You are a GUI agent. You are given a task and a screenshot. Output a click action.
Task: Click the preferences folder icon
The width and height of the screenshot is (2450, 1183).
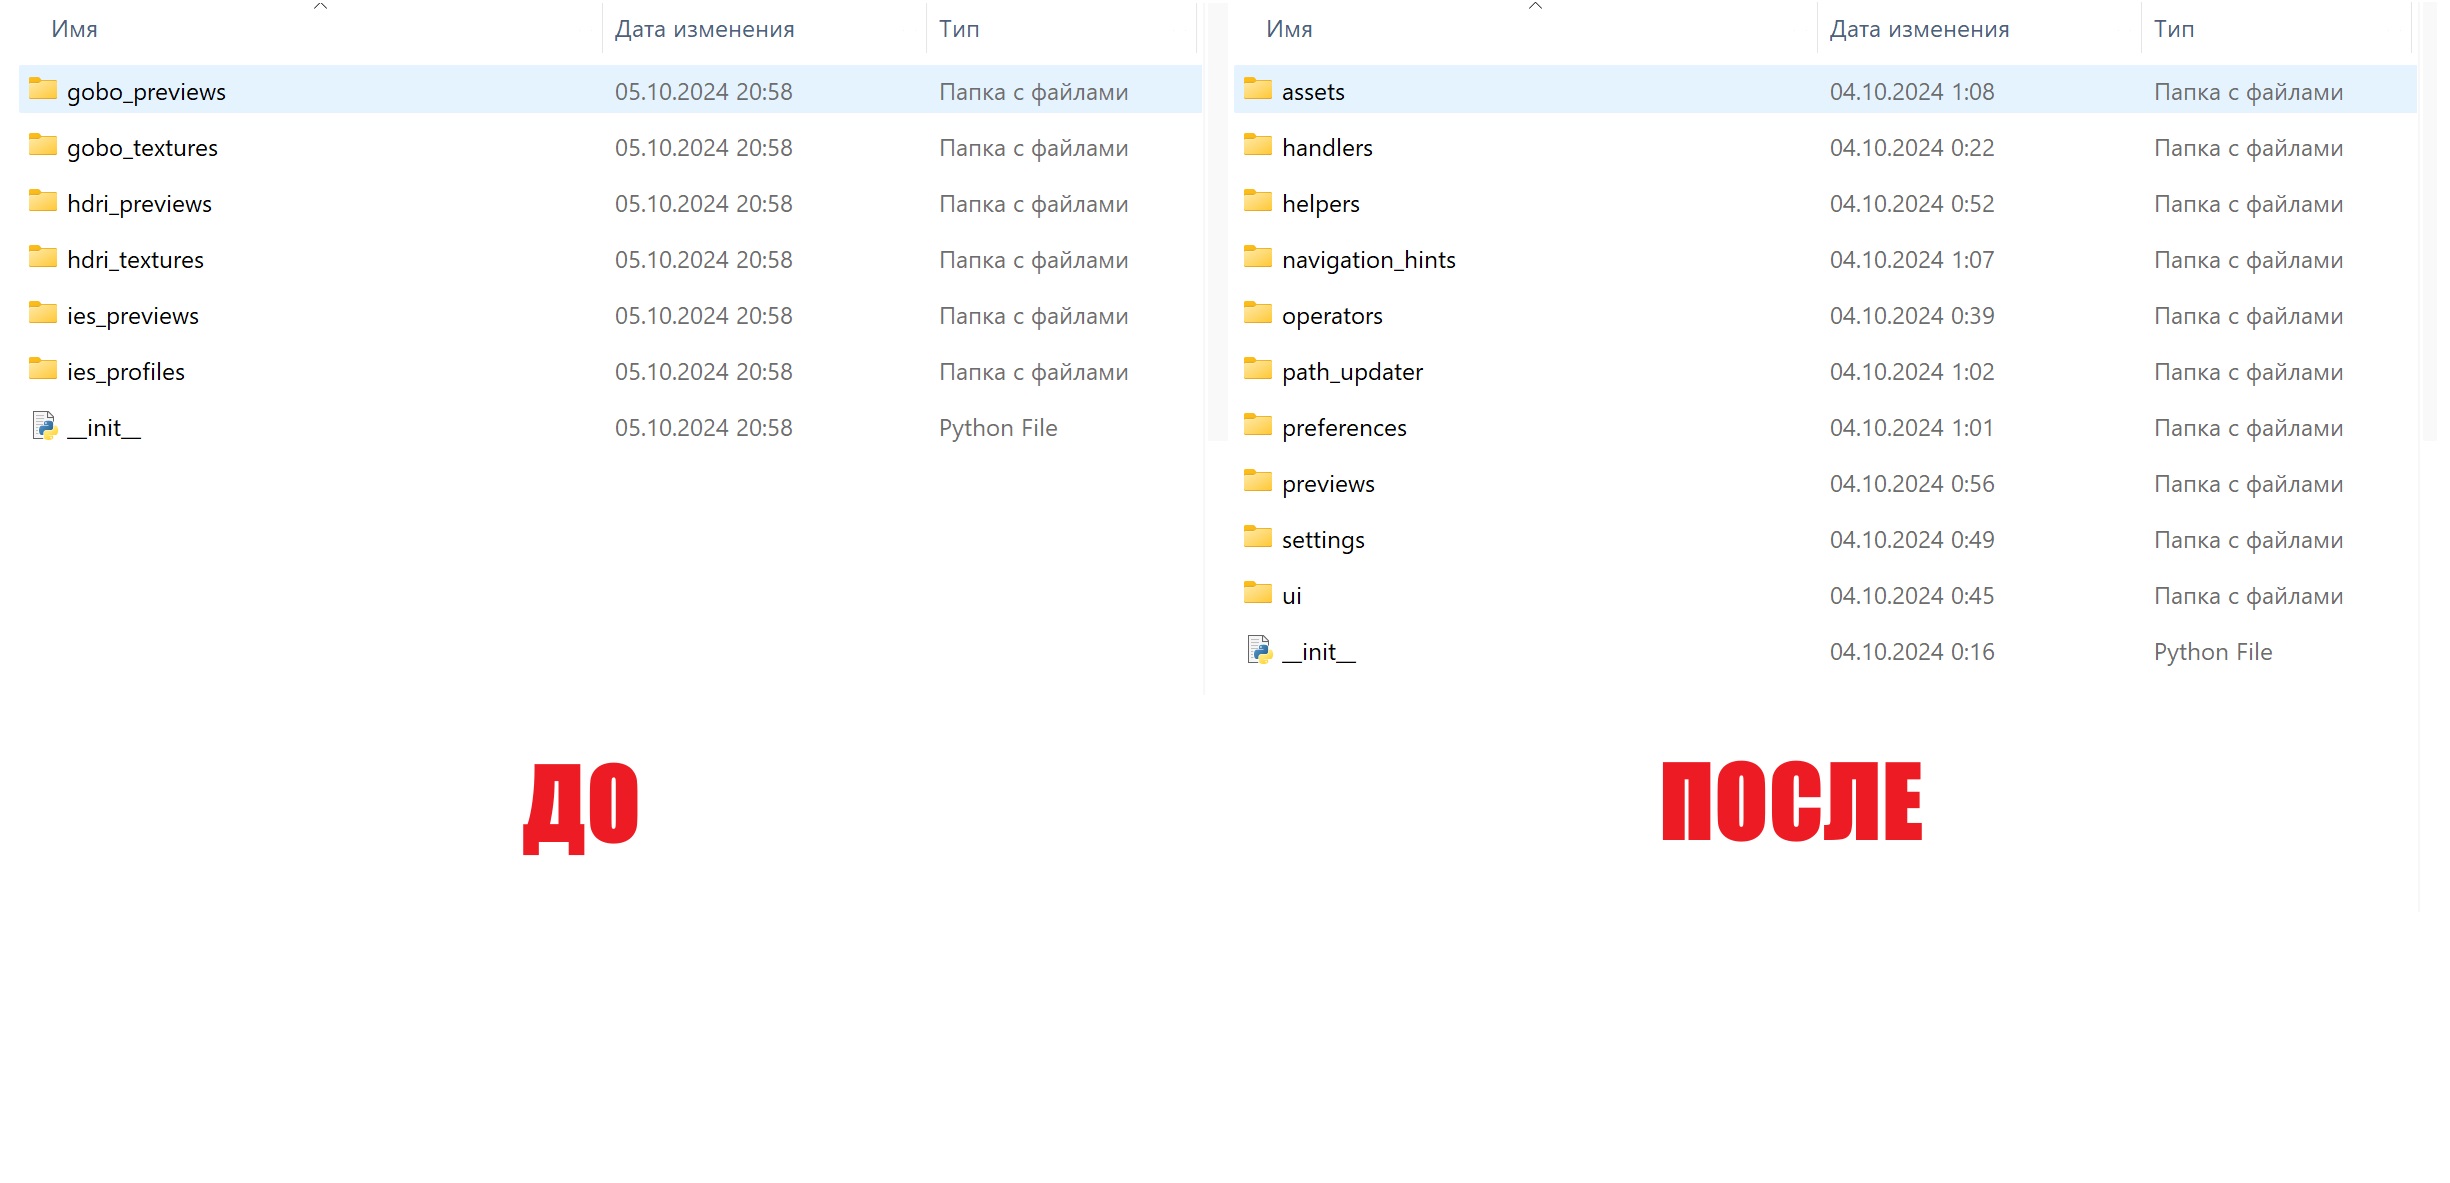click(1258, 426)
